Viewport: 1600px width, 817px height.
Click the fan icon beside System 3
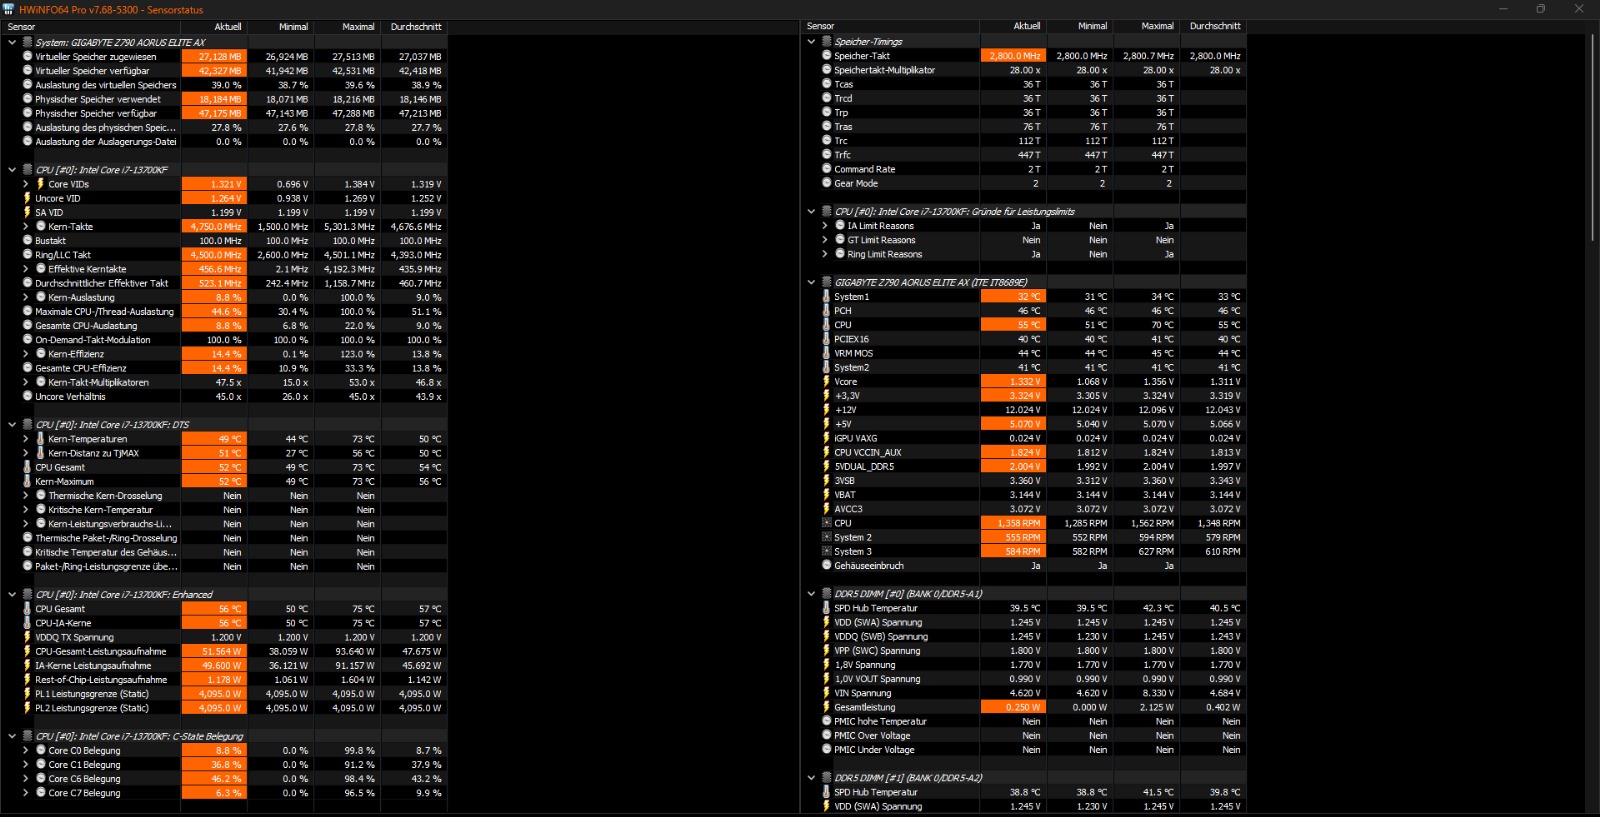click(827, 551)
